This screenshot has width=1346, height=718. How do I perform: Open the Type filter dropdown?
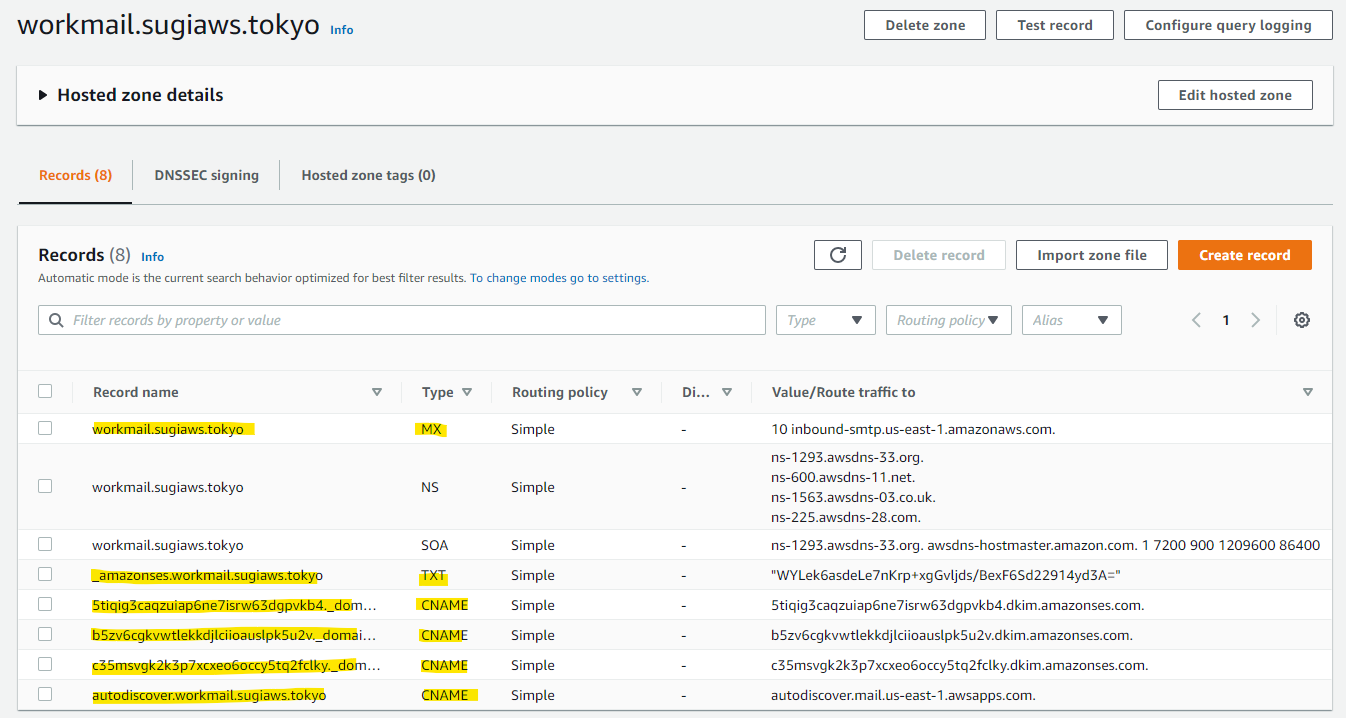coord(826,320)
